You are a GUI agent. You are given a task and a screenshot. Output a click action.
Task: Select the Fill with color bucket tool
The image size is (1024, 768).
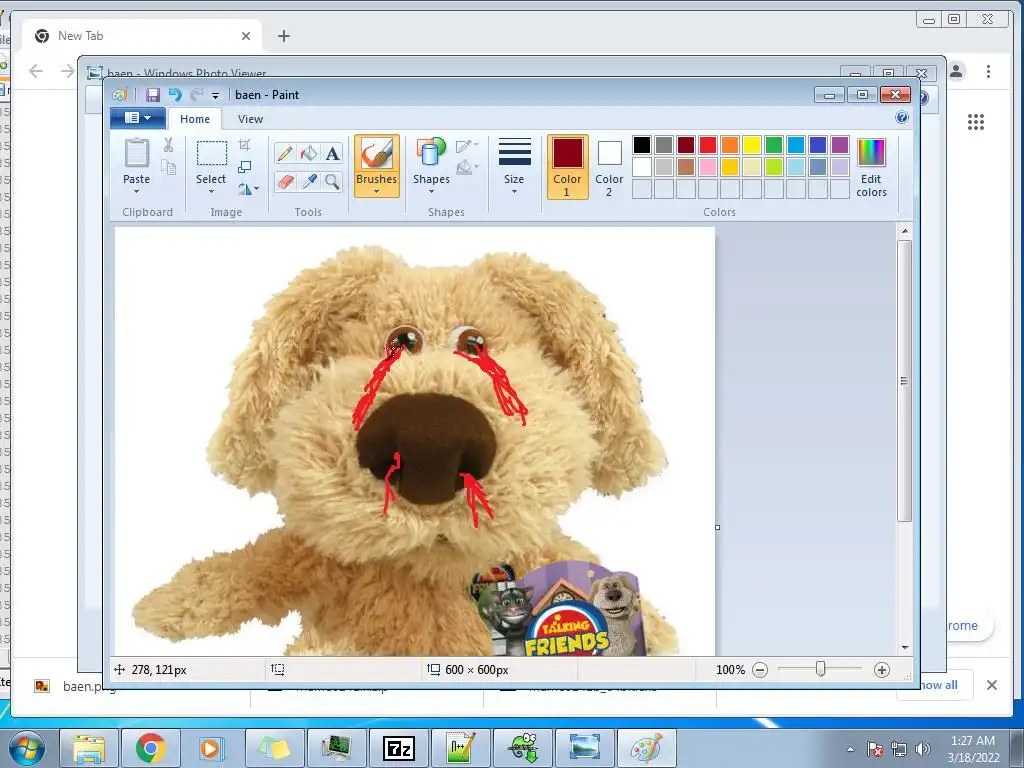point(308,153)
